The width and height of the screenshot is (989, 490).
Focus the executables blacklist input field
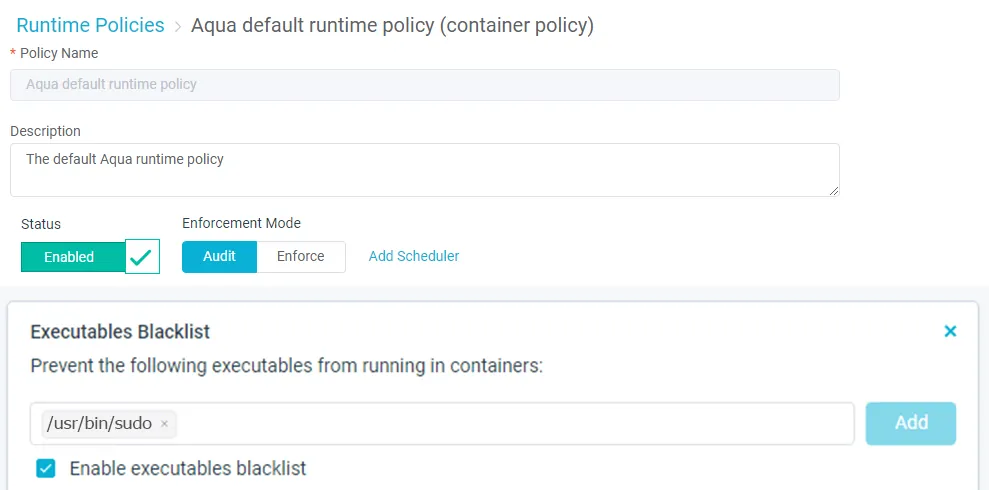pos(510,423)
